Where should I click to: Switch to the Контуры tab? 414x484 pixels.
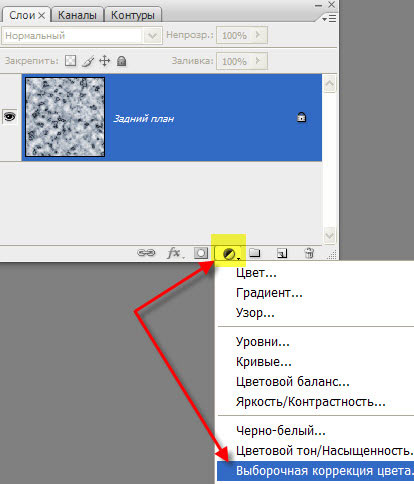point(133,15)
